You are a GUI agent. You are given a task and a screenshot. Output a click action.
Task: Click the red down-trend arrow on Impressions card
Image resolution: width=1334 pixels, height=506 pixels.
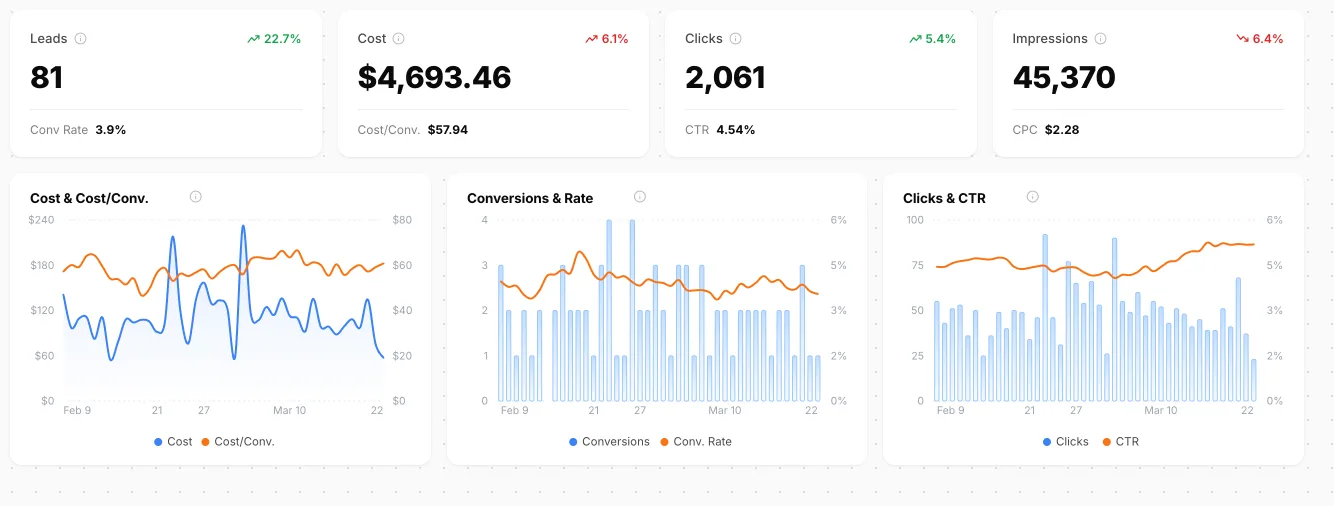(1243, 39)
